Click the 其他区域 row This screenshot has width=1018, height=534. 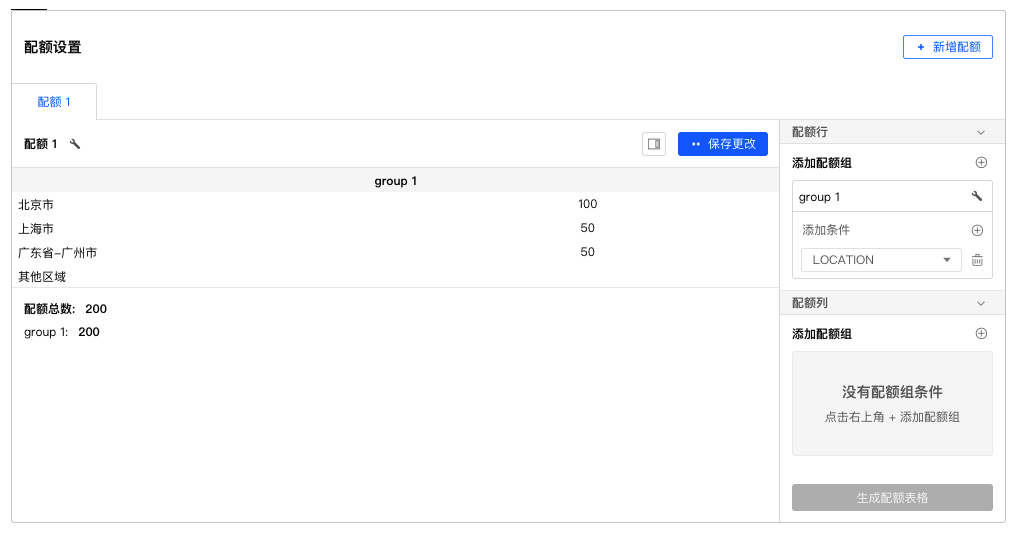(x=395, y=276)
